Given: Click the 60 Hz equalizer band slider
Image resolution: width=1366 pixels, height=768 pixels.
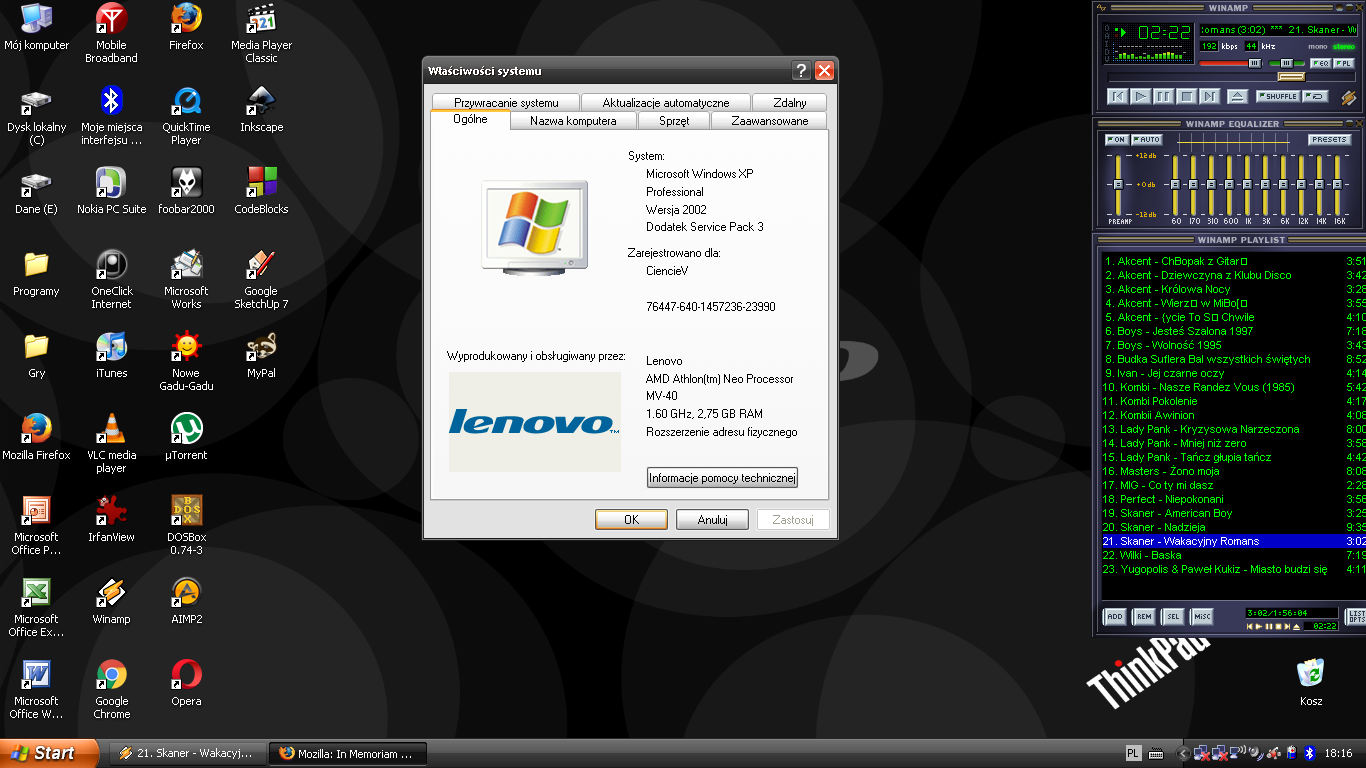Looking at the screenshot, I should pyautogui.click(x=1175, y=185).
